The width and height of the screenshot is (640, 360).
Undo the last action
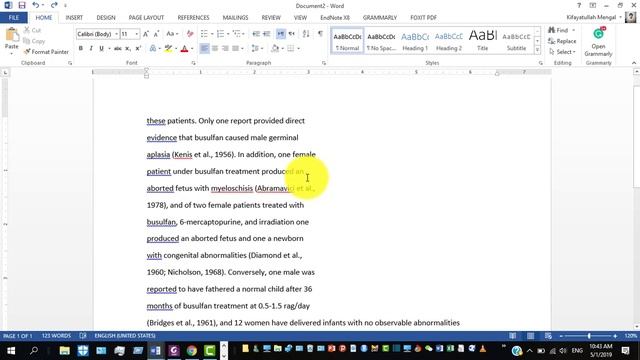point(36,5)
